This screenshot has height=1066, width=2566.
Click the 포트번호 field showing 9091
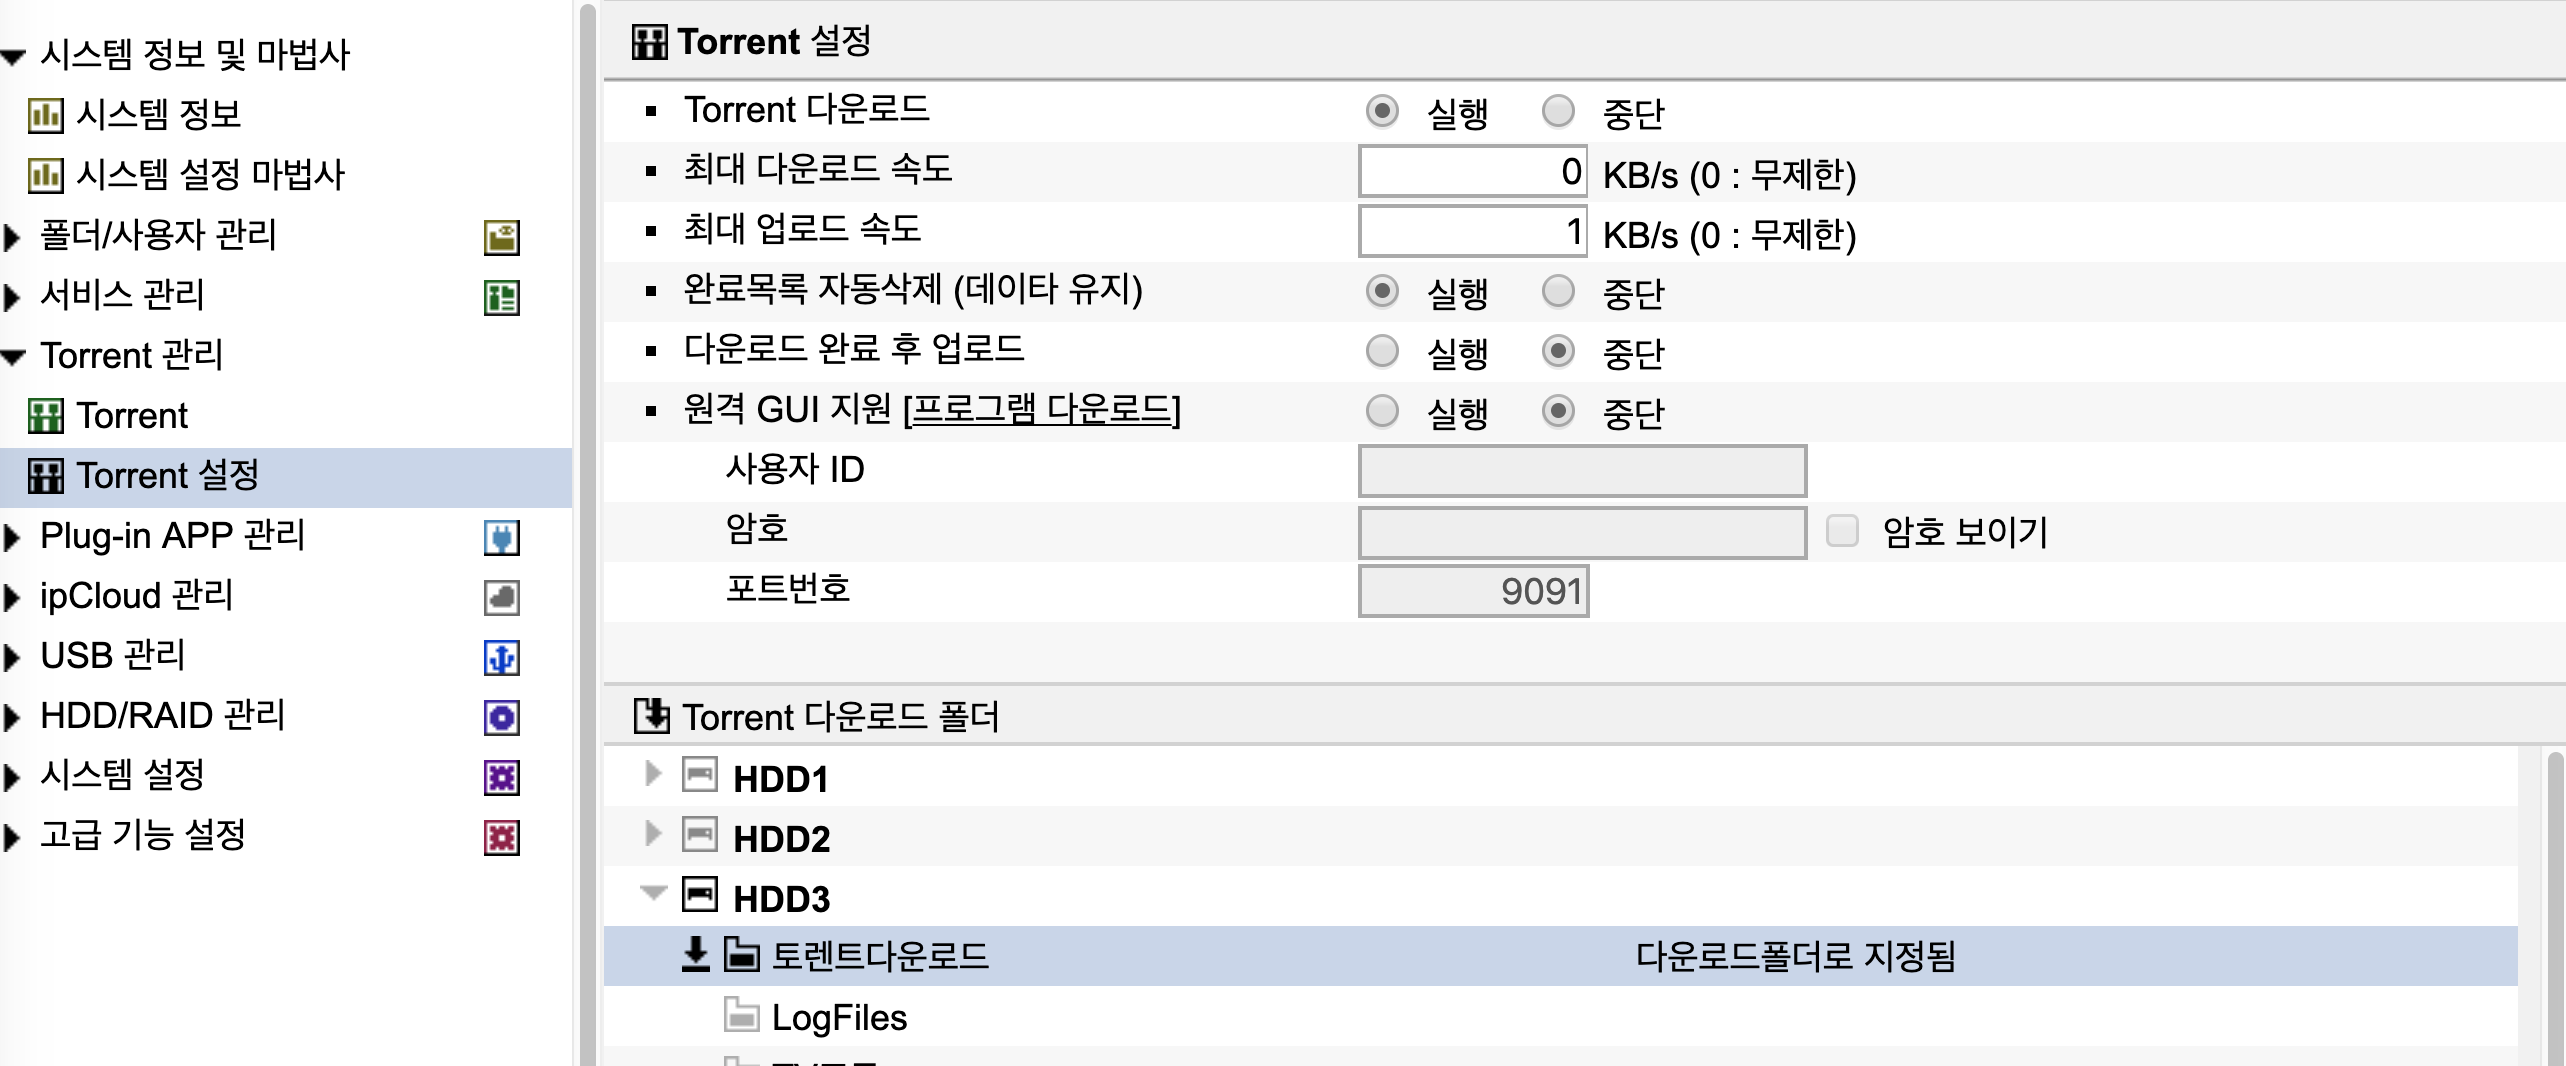pyautogui.click(x=1473, y=591)
